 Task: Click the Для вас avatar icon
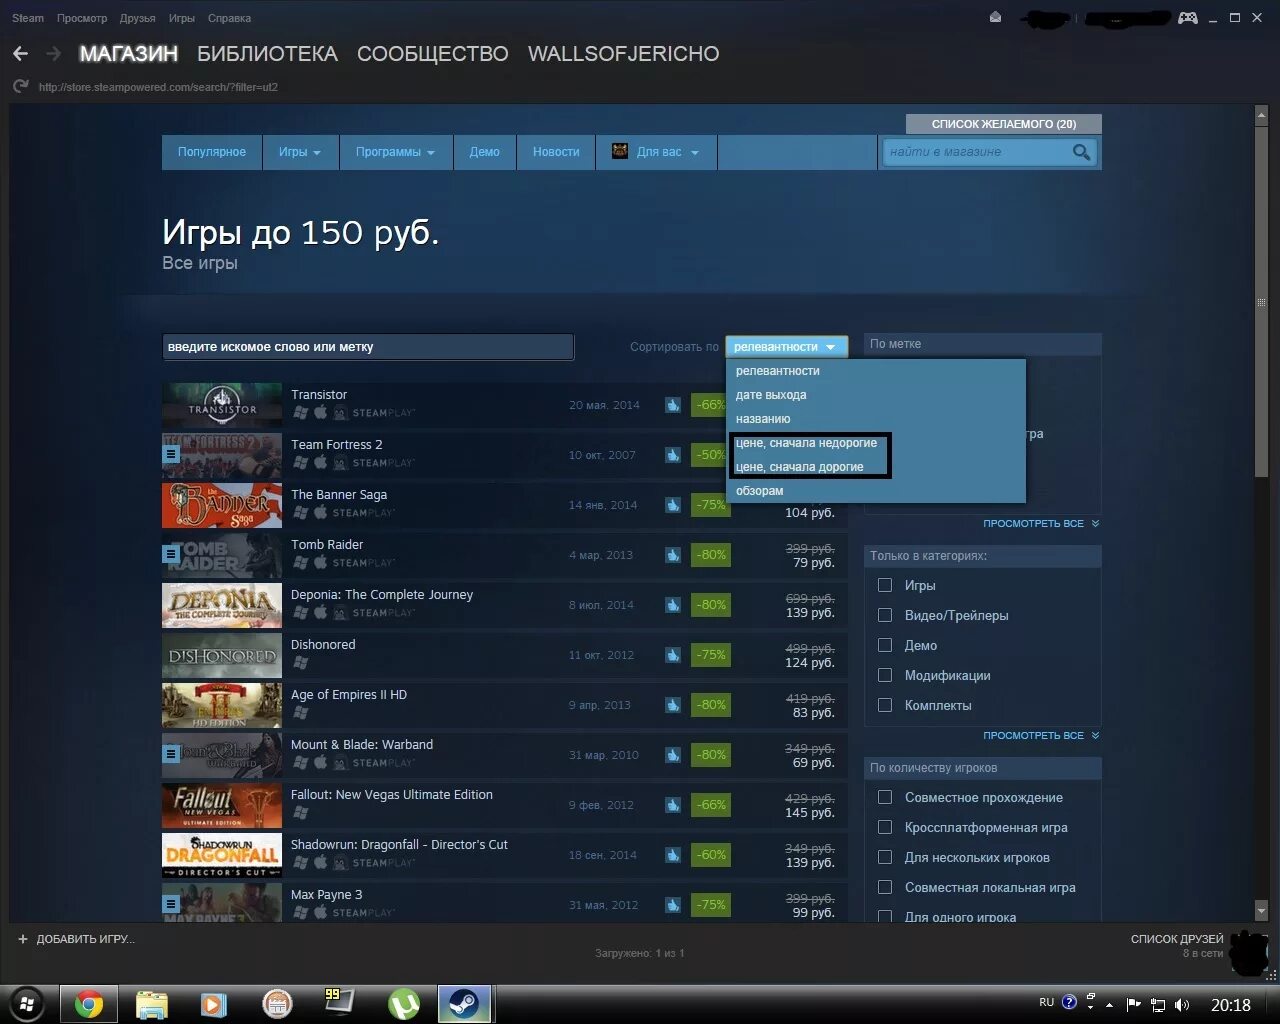pyautogui.click(x=620, y=152)
